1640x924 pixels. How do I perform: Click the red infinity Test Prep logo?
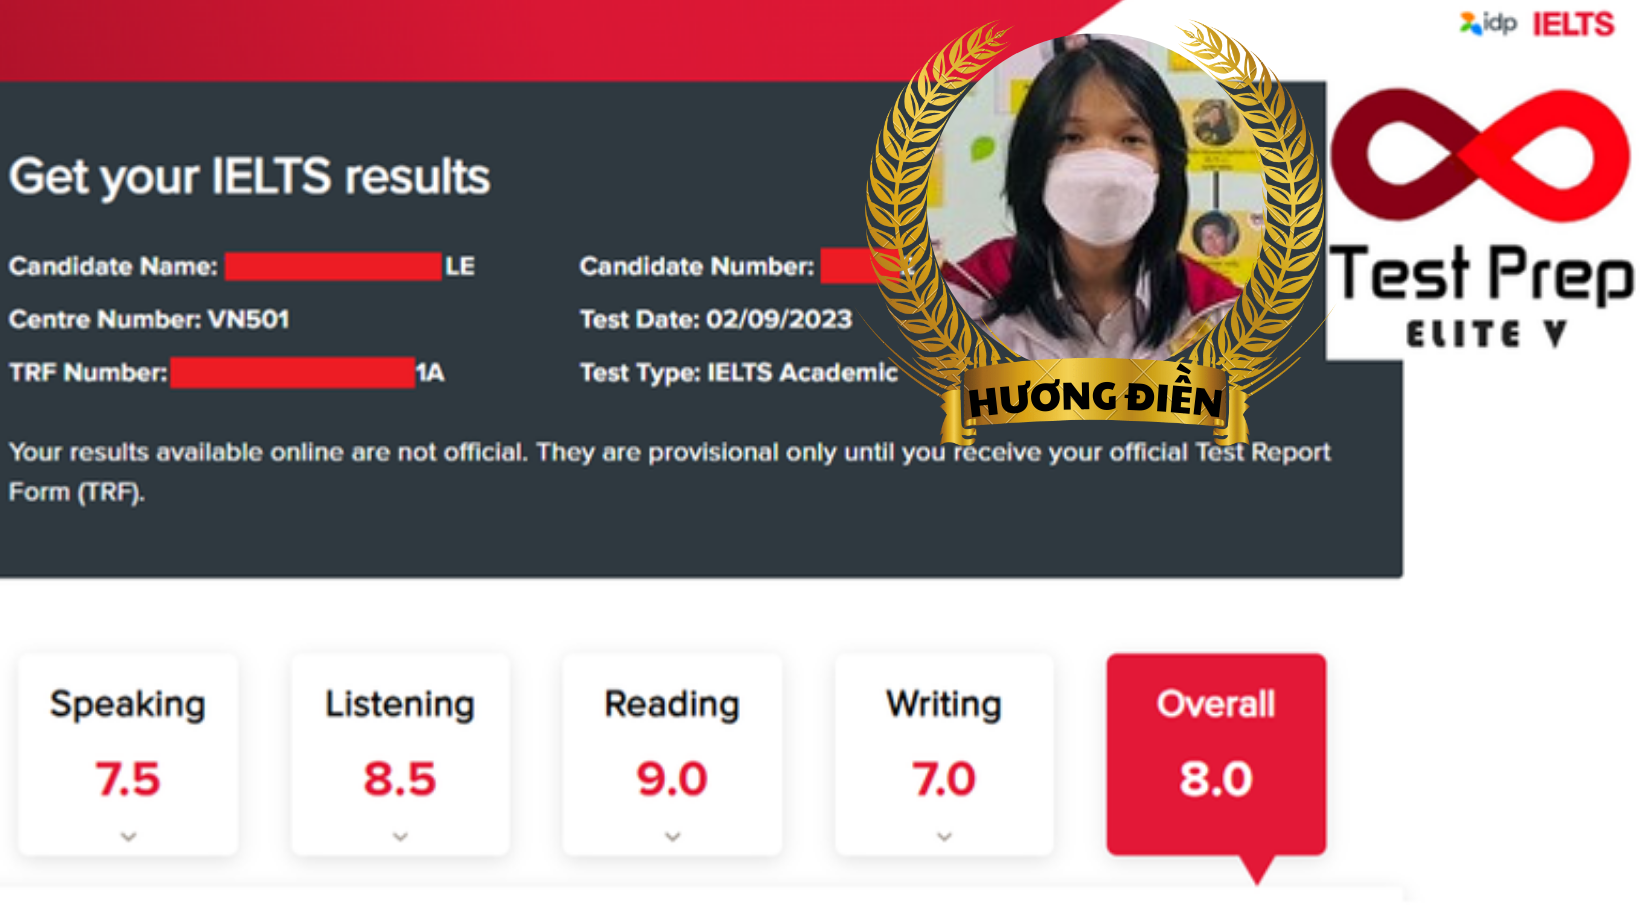[1480, 155]
